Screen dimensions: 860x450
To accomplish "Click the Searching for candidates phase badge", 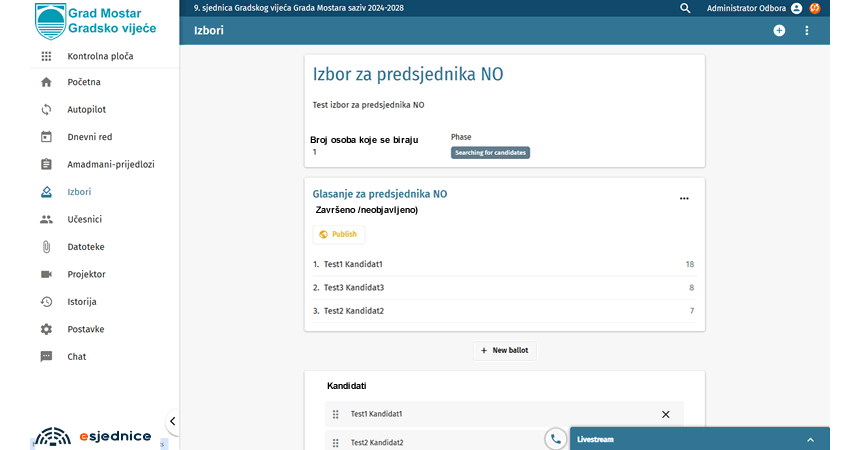I will point(490,153).
